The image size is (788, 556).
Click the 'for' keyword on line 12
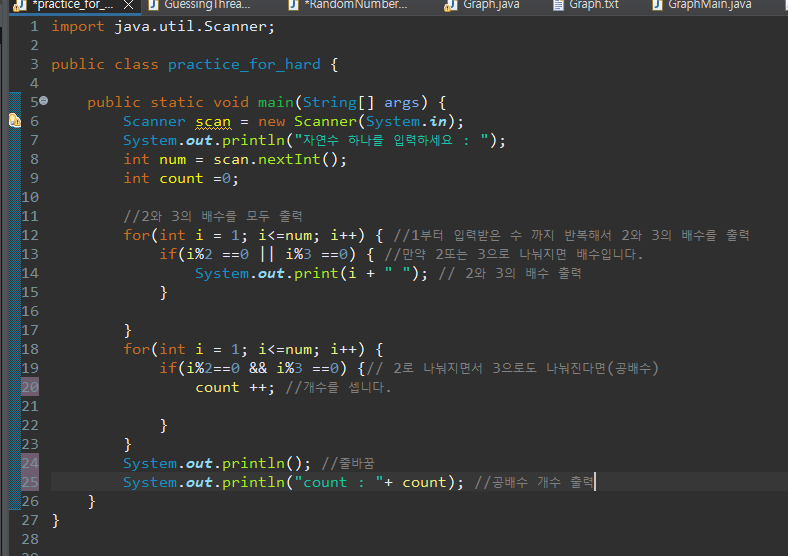coord(137,235)
